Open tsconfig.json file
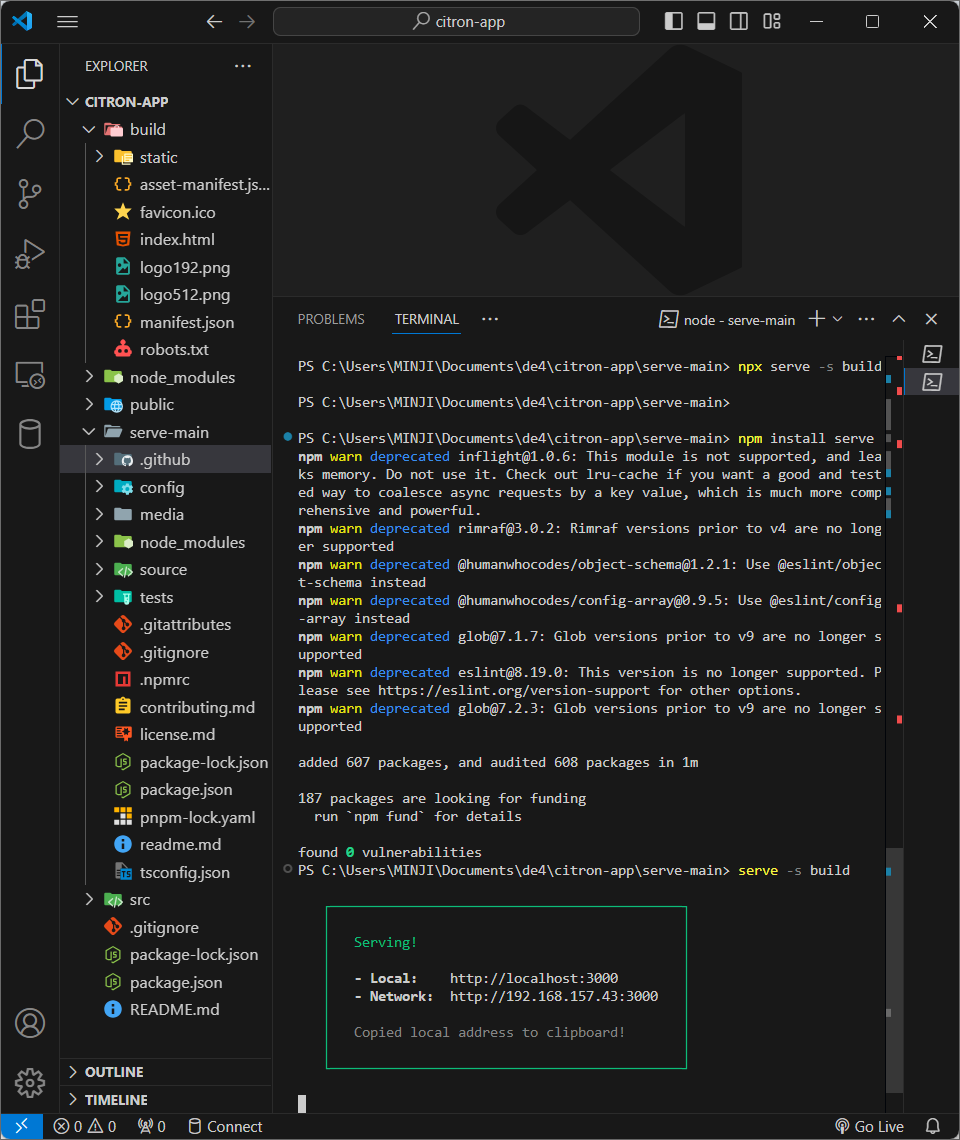Screen dimensions: 960x1140 [x=166, y=872]
